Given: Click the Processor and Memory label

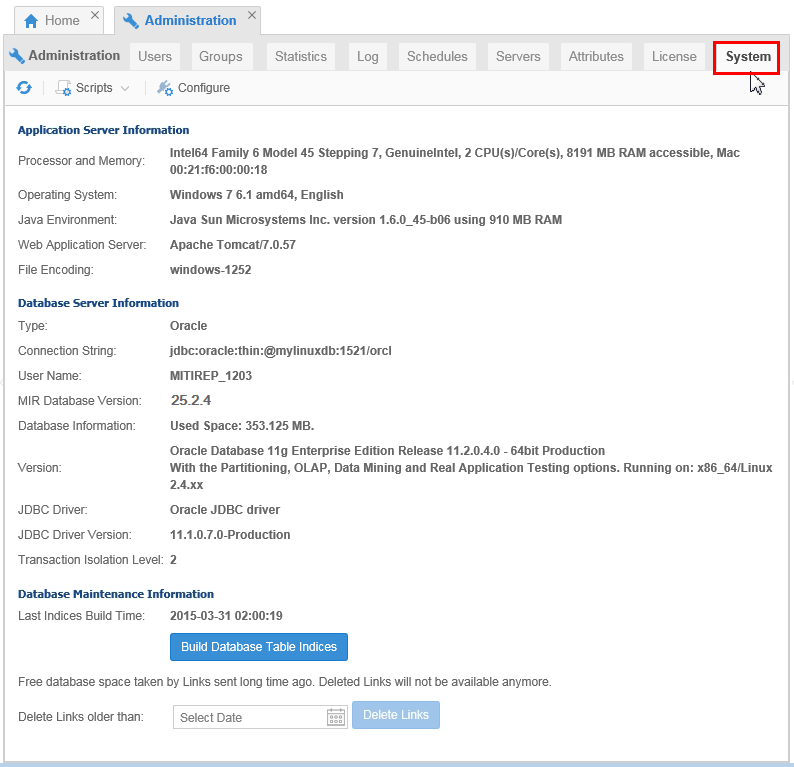Looking at the screenshot, I should (81, 161).
